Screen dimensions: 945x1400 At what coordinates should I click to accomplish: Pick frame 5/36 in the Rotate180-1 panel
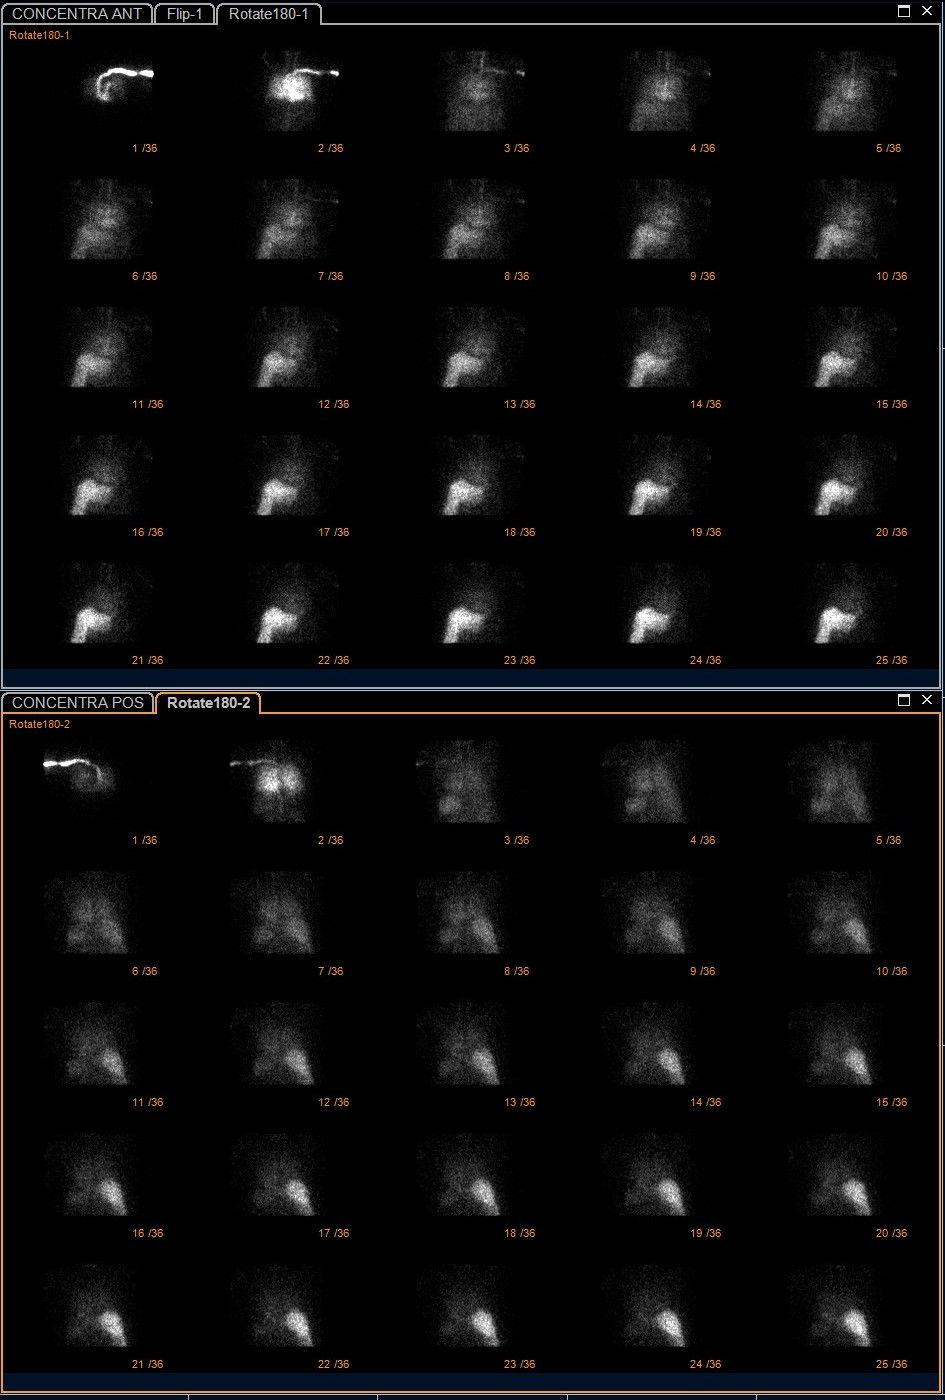pos(855,91)
